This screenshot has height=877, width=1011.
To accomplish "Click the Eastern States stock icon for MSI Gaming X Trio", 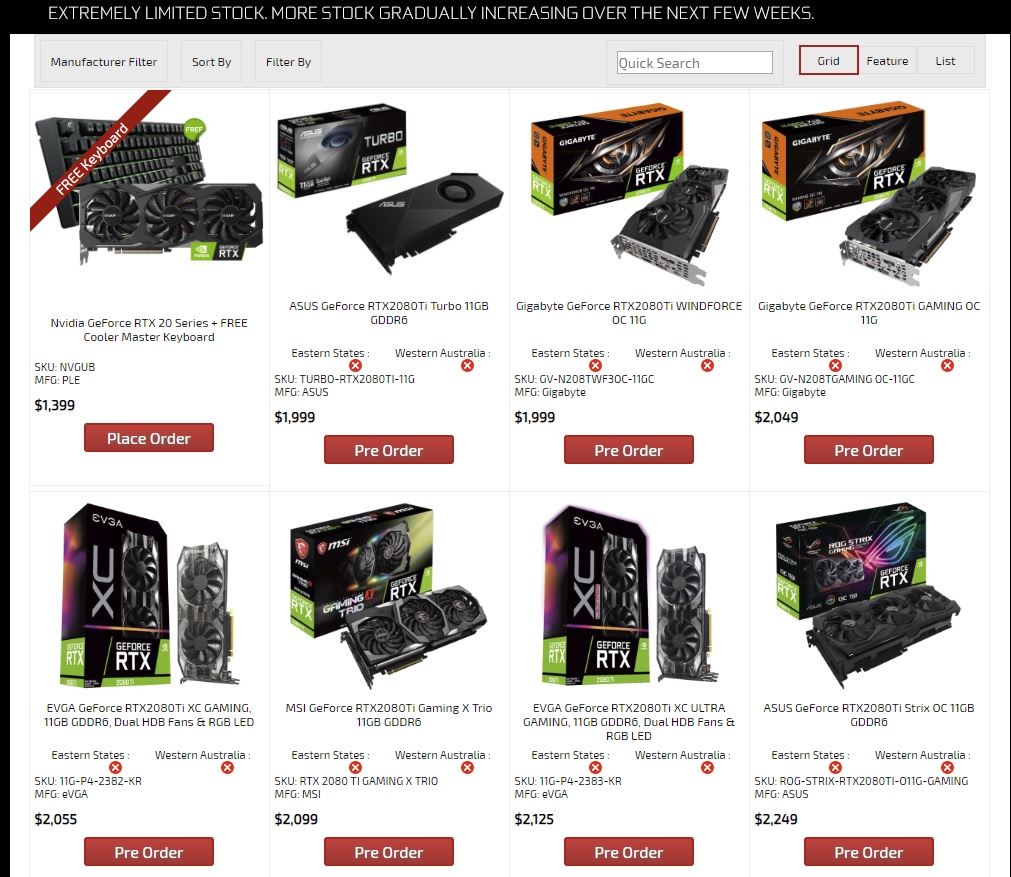I will point(355,767).
